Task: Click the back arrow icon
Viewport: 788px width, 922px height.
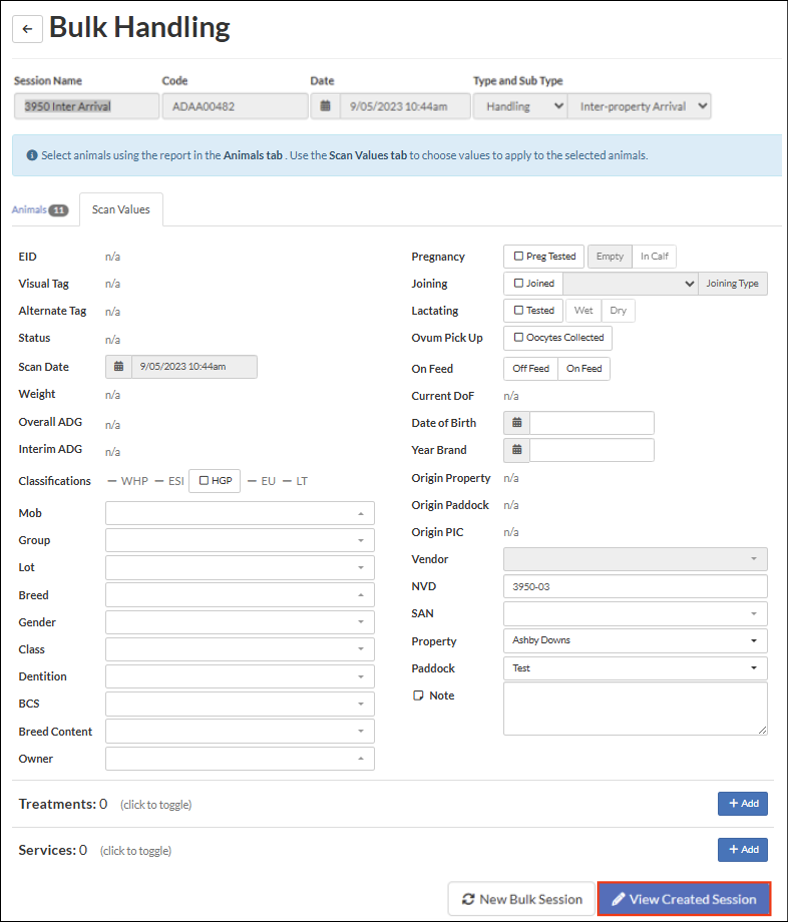Action: (27, 29)
